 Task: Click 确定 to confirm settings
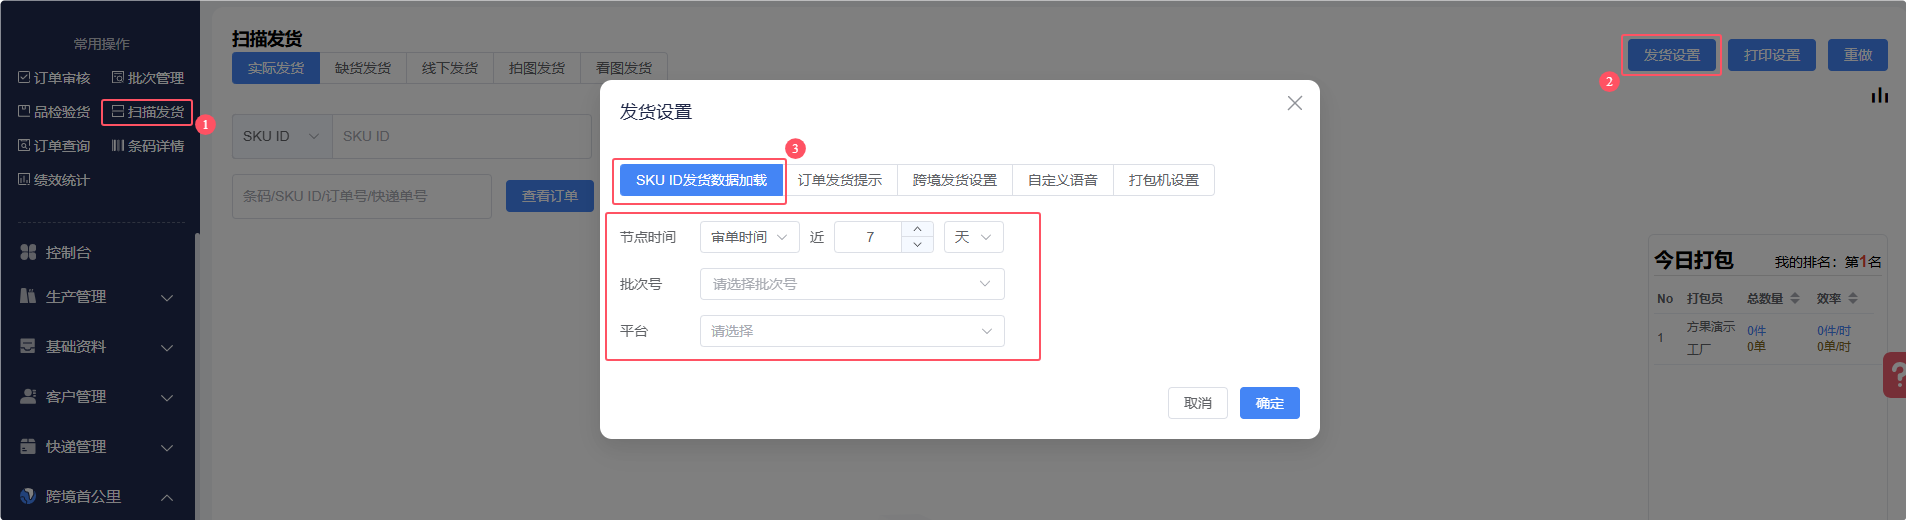point(1270,403)
